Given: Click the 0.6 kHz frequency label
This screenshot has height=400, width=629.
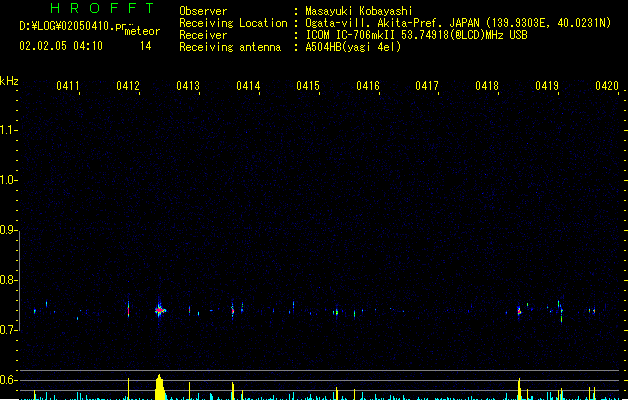Looking at the screenshot, I should point(8,380).
